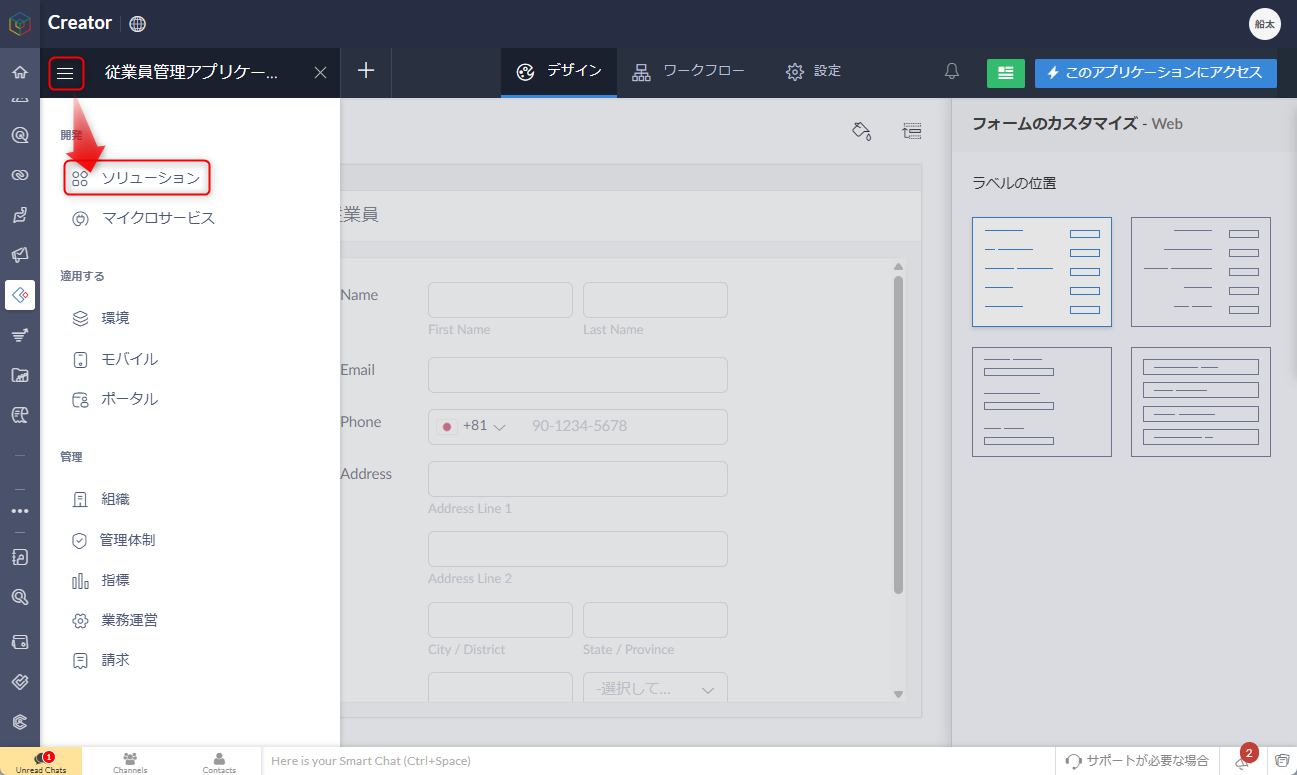Click the globe icon beside Creator
The image size is (1297, 775).
point(138,24)
